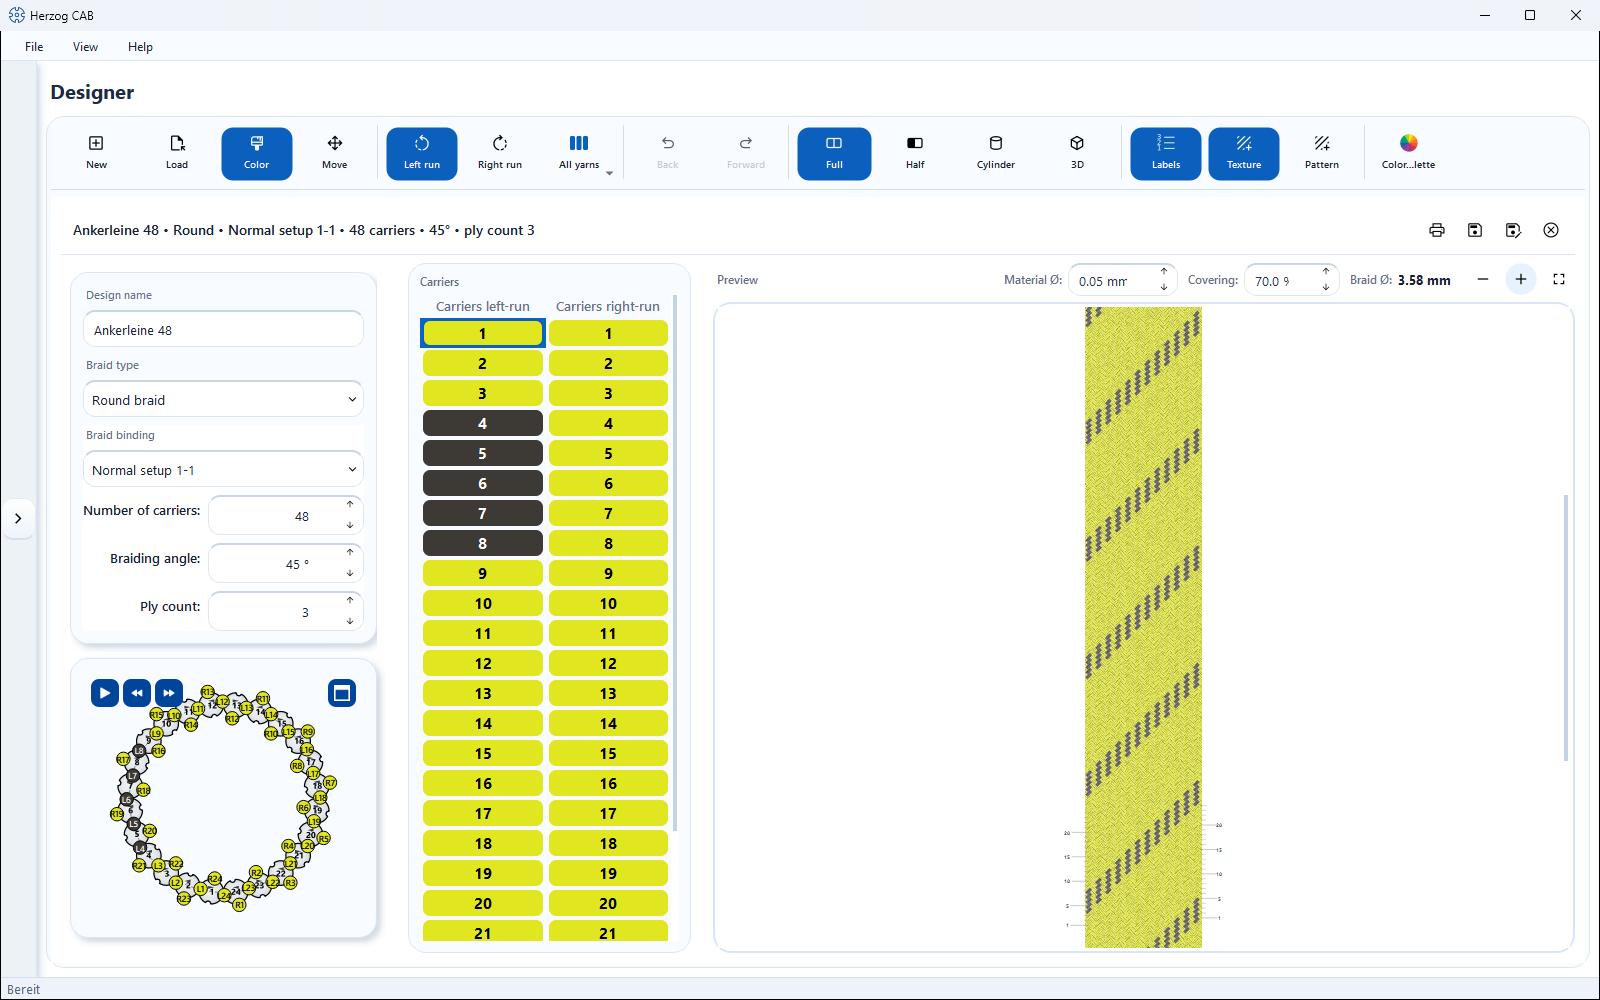Select black left-run carrier 4
This screenshot has width=1600, height=1000.
483,423
